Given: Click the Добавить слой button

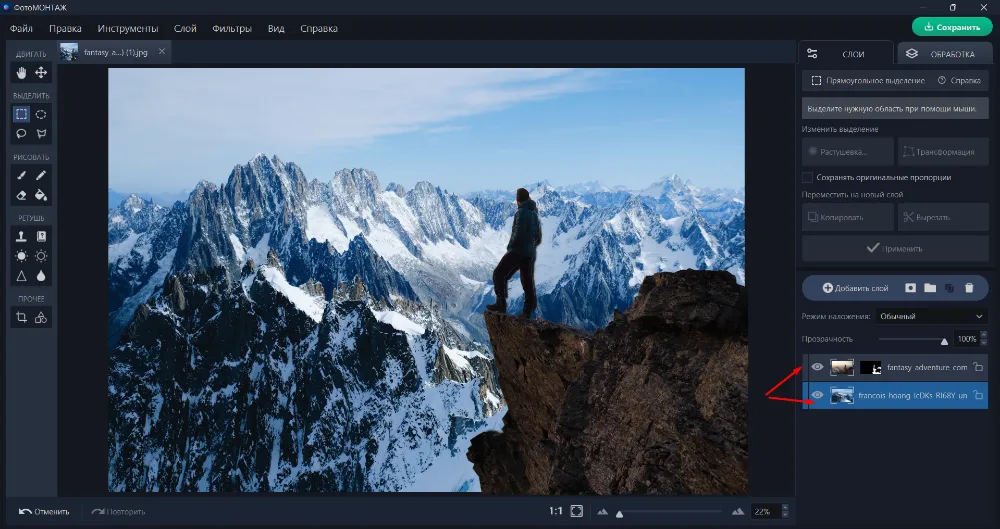Looking at the screenshot, I should (855, 288).
